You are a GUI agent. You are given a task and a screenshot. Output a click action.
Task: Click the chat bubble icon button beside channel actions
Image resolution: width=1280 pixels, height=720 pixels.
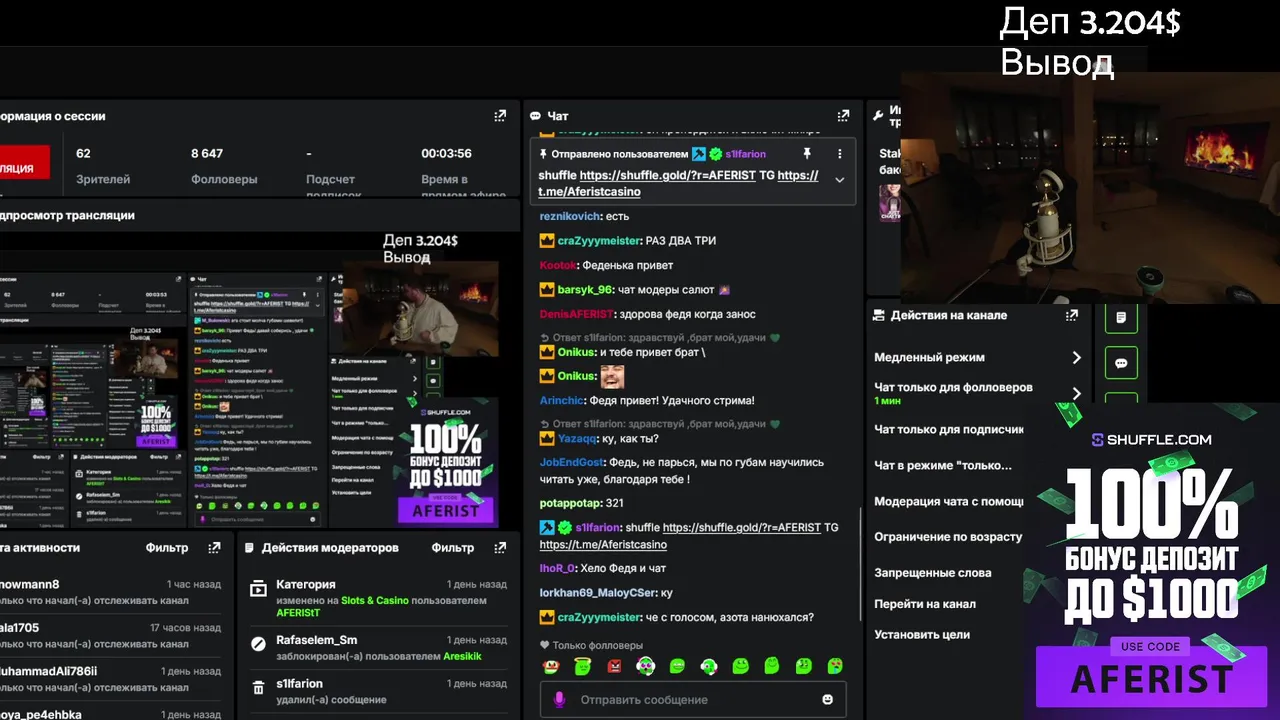[1121, 363]
